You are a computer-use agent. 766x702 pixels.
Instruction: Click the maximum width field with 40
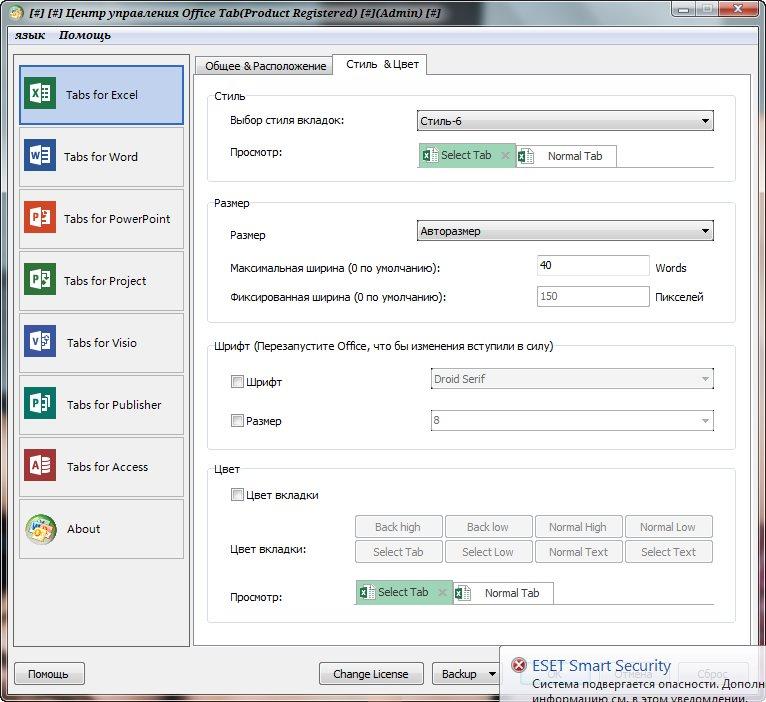click(x=593, y=265)
